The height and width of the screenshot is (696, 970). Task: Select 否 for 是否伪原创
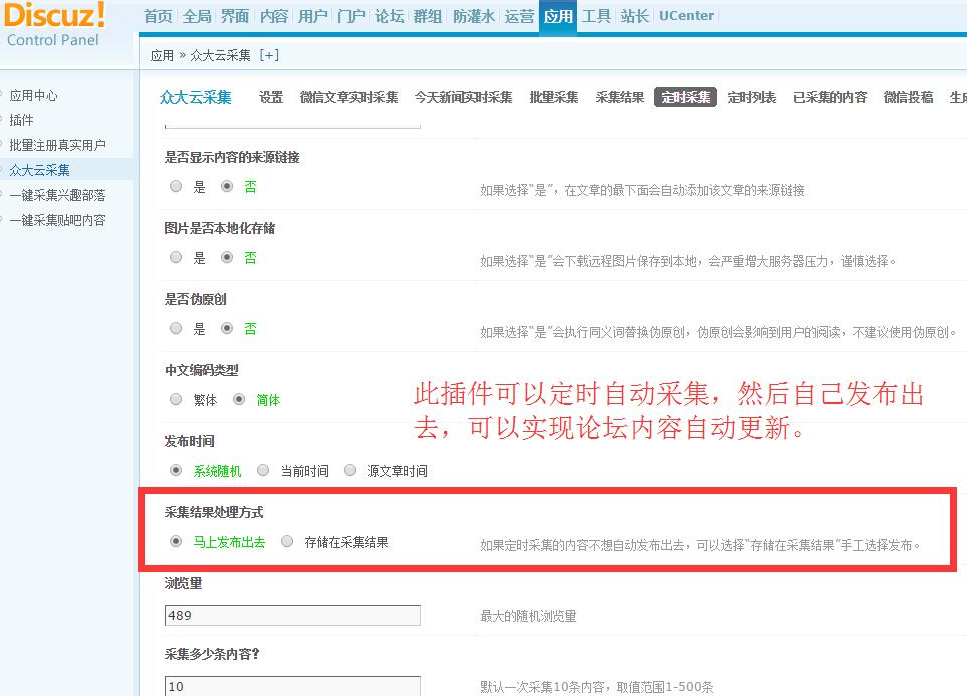tap(227, 329)
